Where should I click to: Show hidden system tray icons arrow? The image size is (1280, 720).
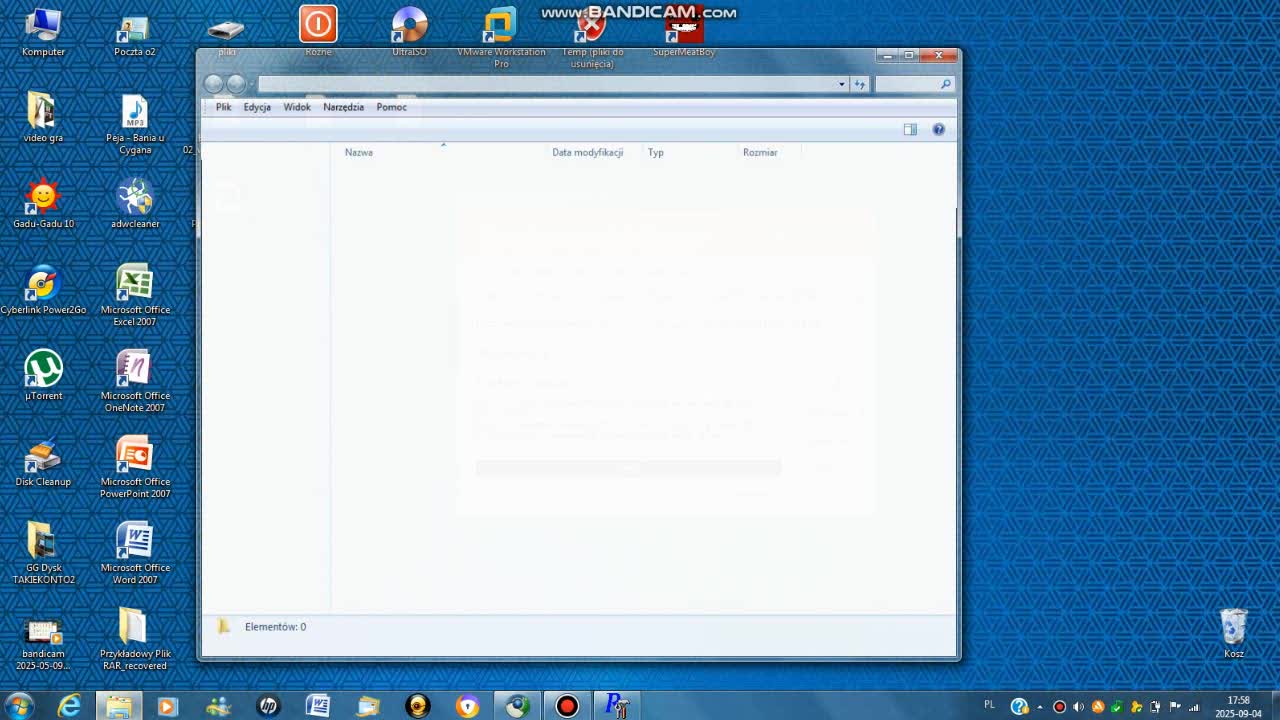[1040, 707]
